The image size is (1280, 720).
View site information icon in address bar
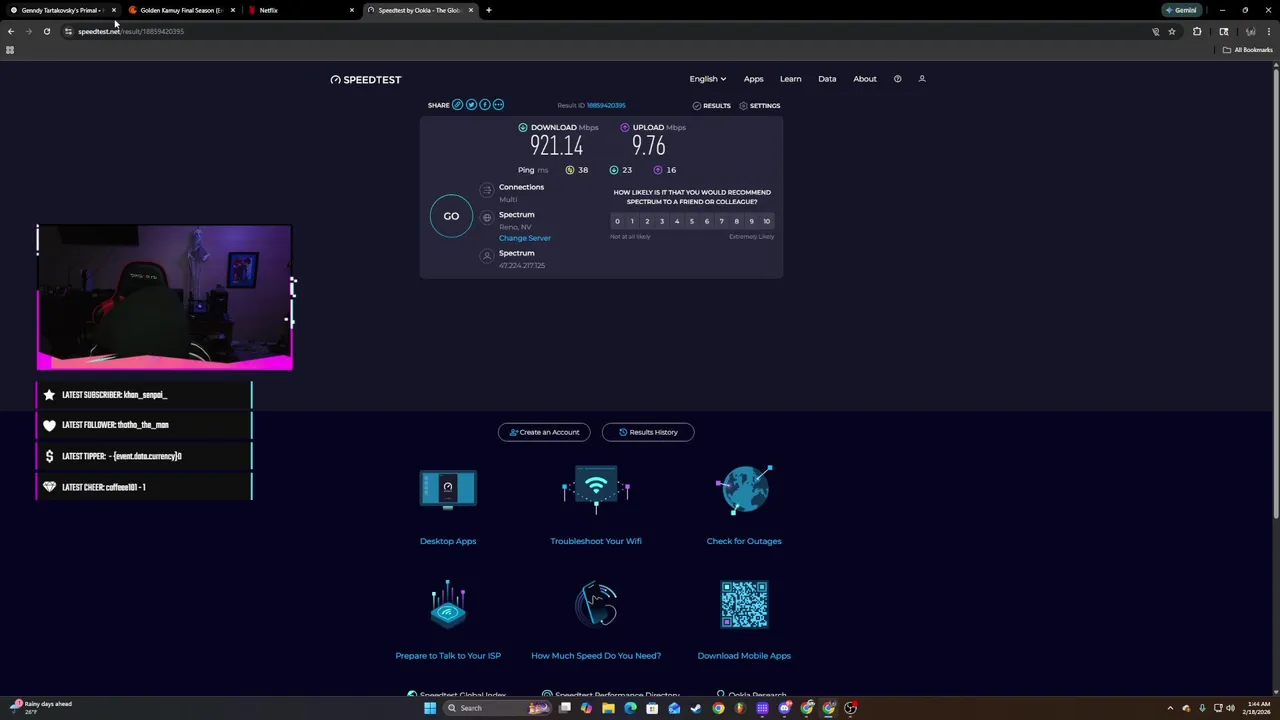(x=68, y=31)
